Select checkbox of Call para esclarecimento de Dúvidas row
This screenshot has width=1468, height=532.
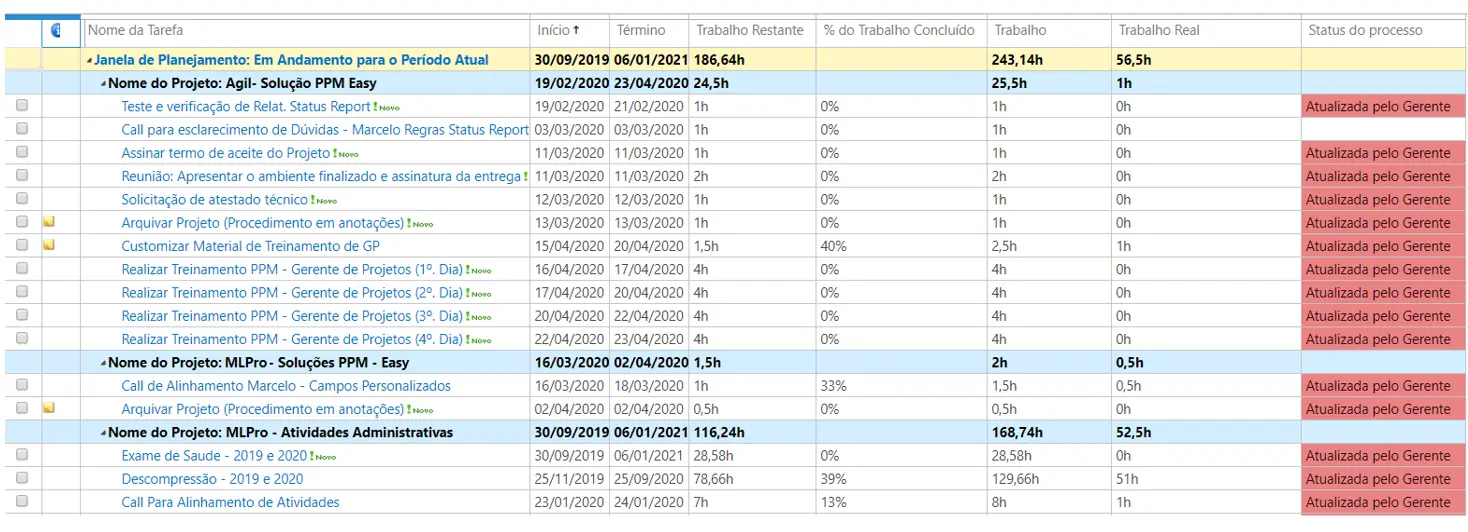[22, 129]
